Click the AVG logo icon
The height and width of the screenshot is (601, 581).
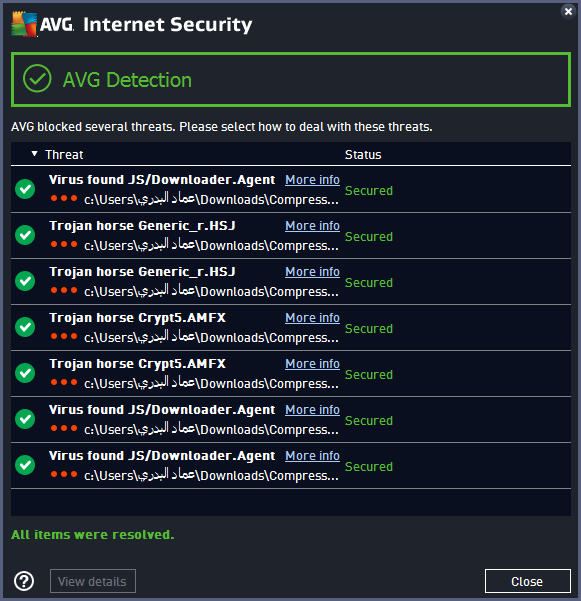pos(25,24)
